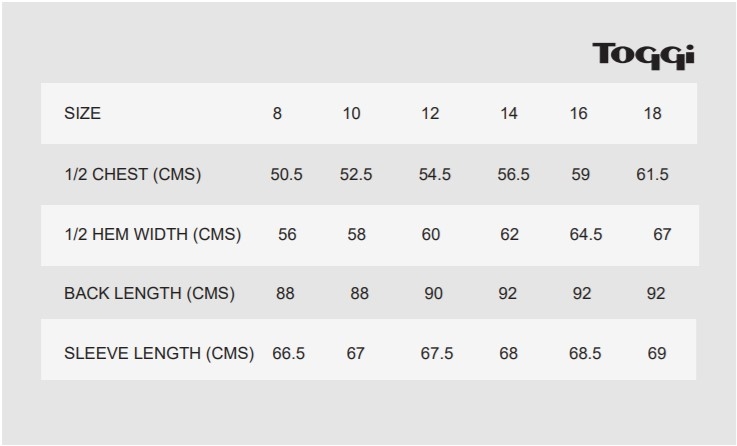Image resolution: width=737 pixels, height=446 pixels.
Task: Click size 18 column header
Action: tap(652, 113)
